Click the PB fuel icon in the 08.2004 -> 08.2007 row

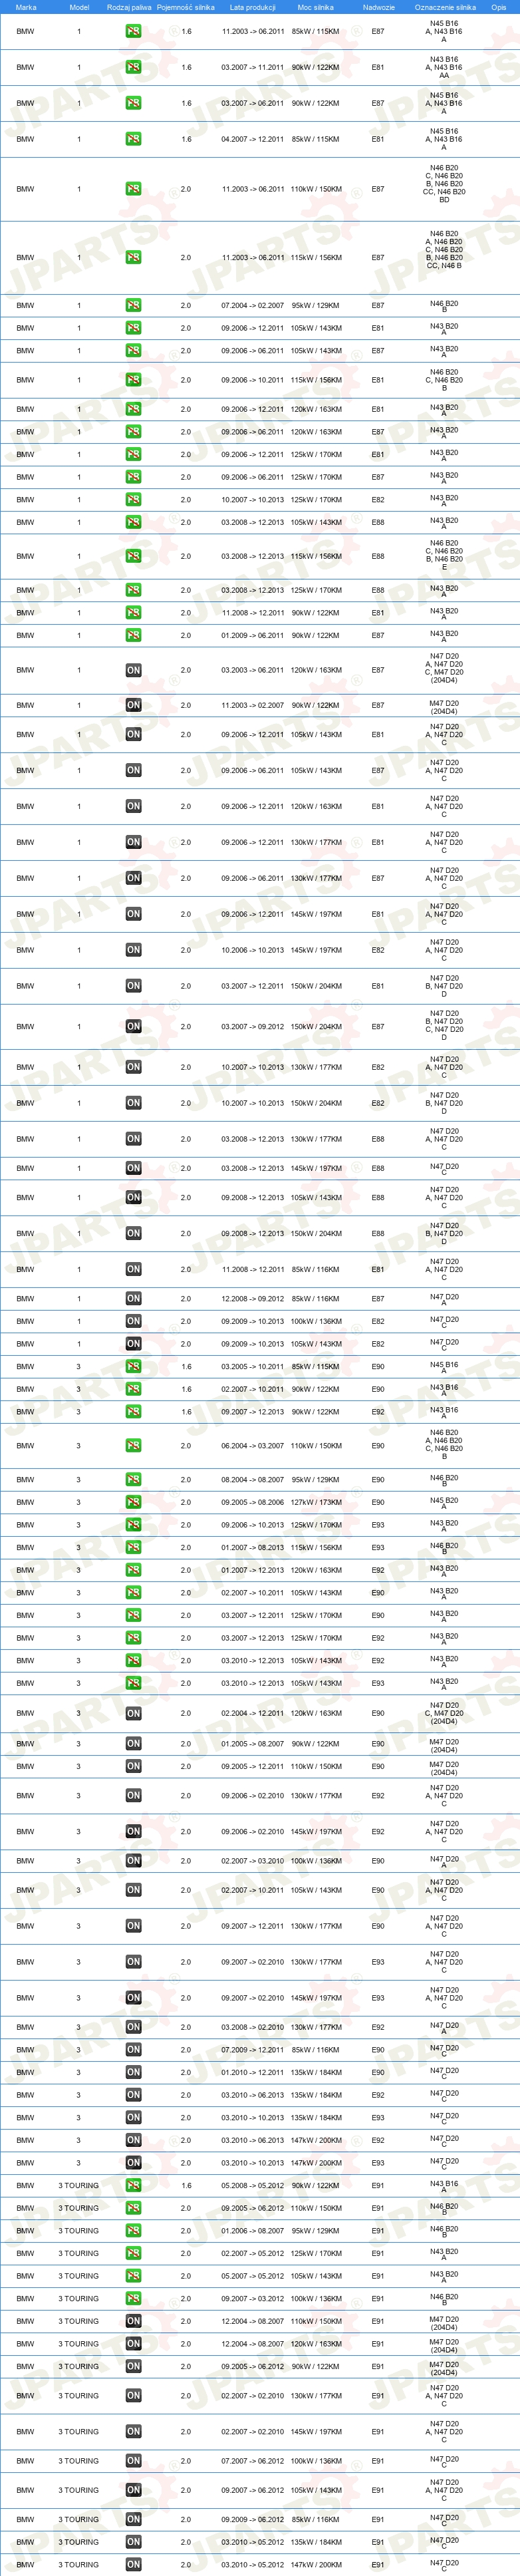tap(133, 1479)
